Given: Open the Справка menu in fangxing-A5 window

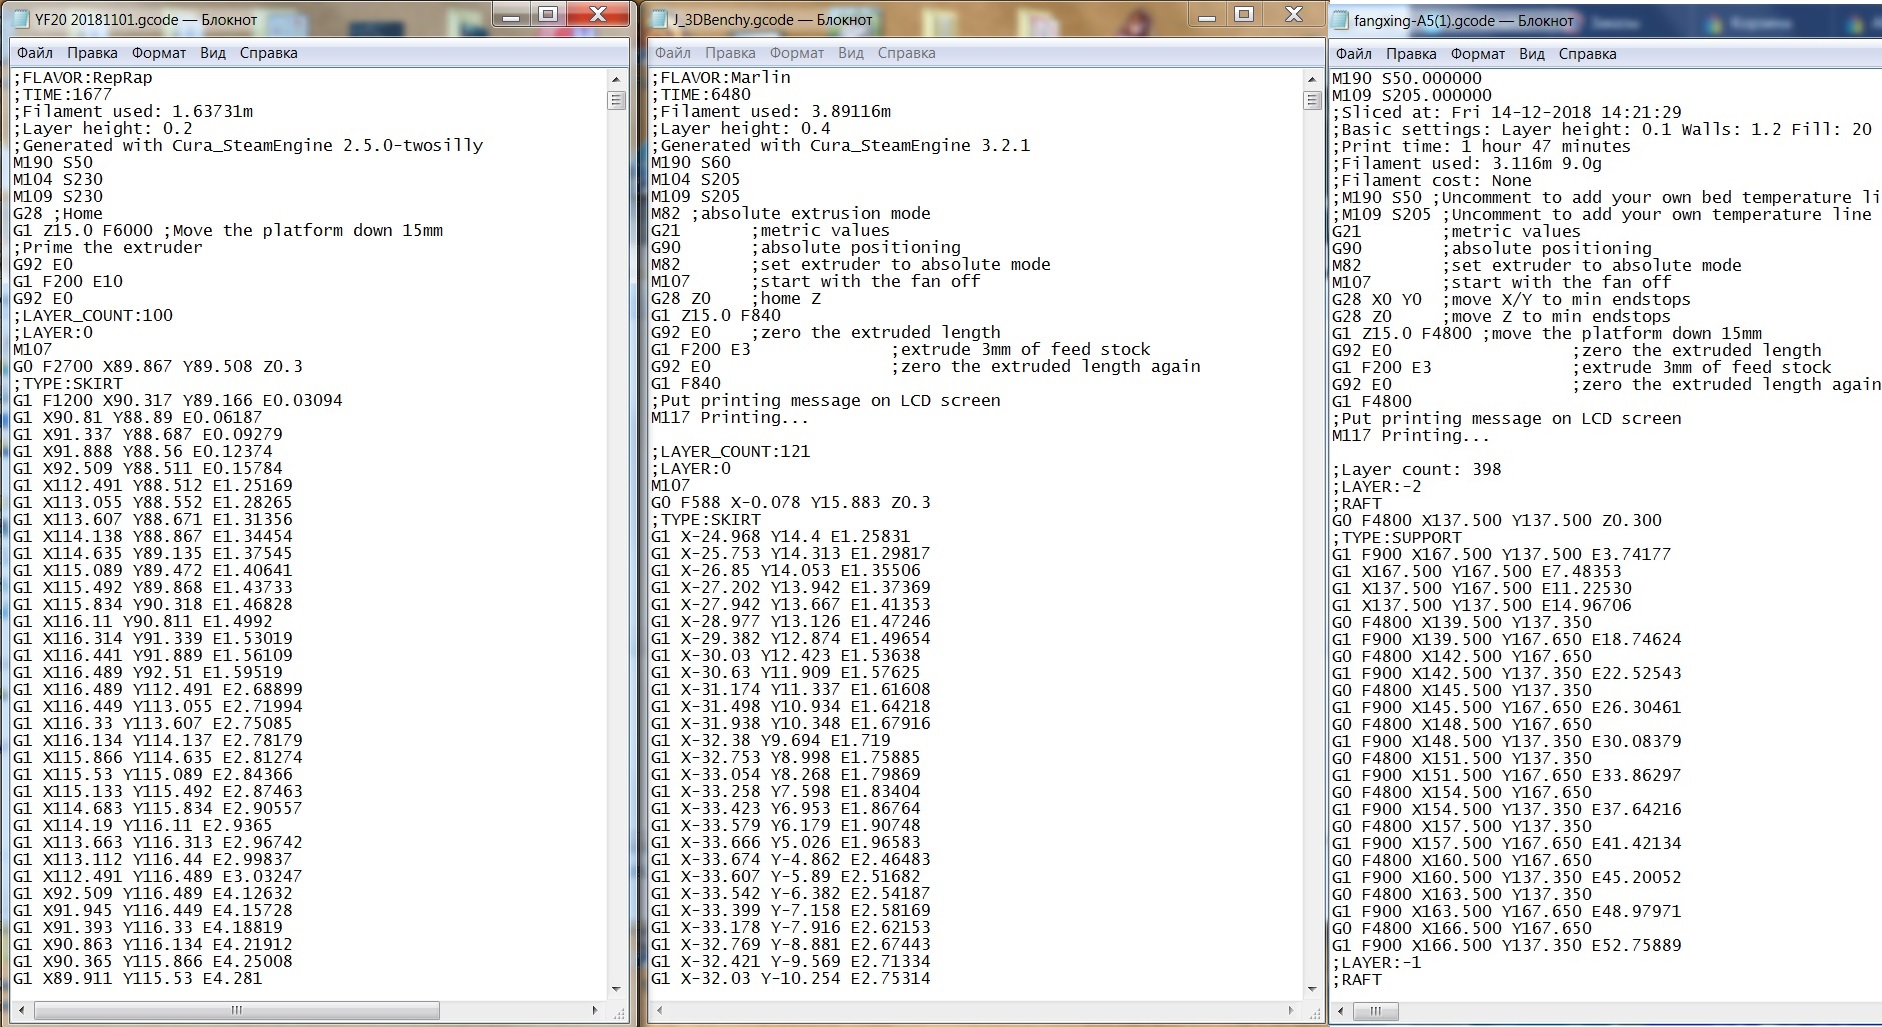Looking at the screenshot, I should click(1587, 54).
